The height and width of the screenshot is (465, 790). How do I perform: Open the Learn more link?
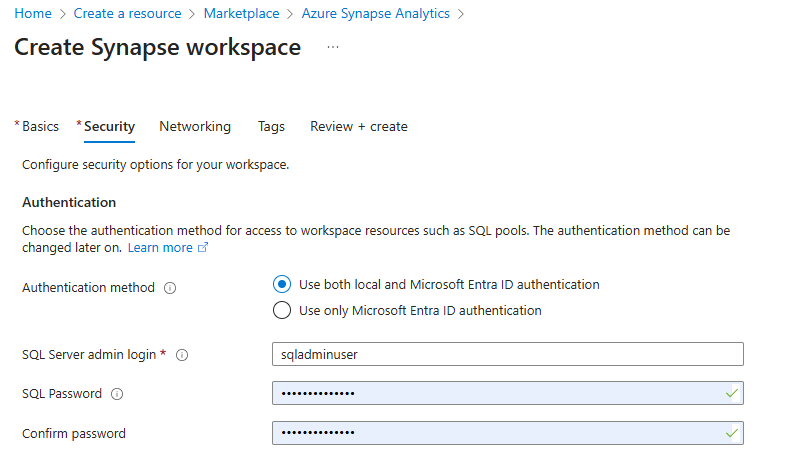click(x=160, y=248)
